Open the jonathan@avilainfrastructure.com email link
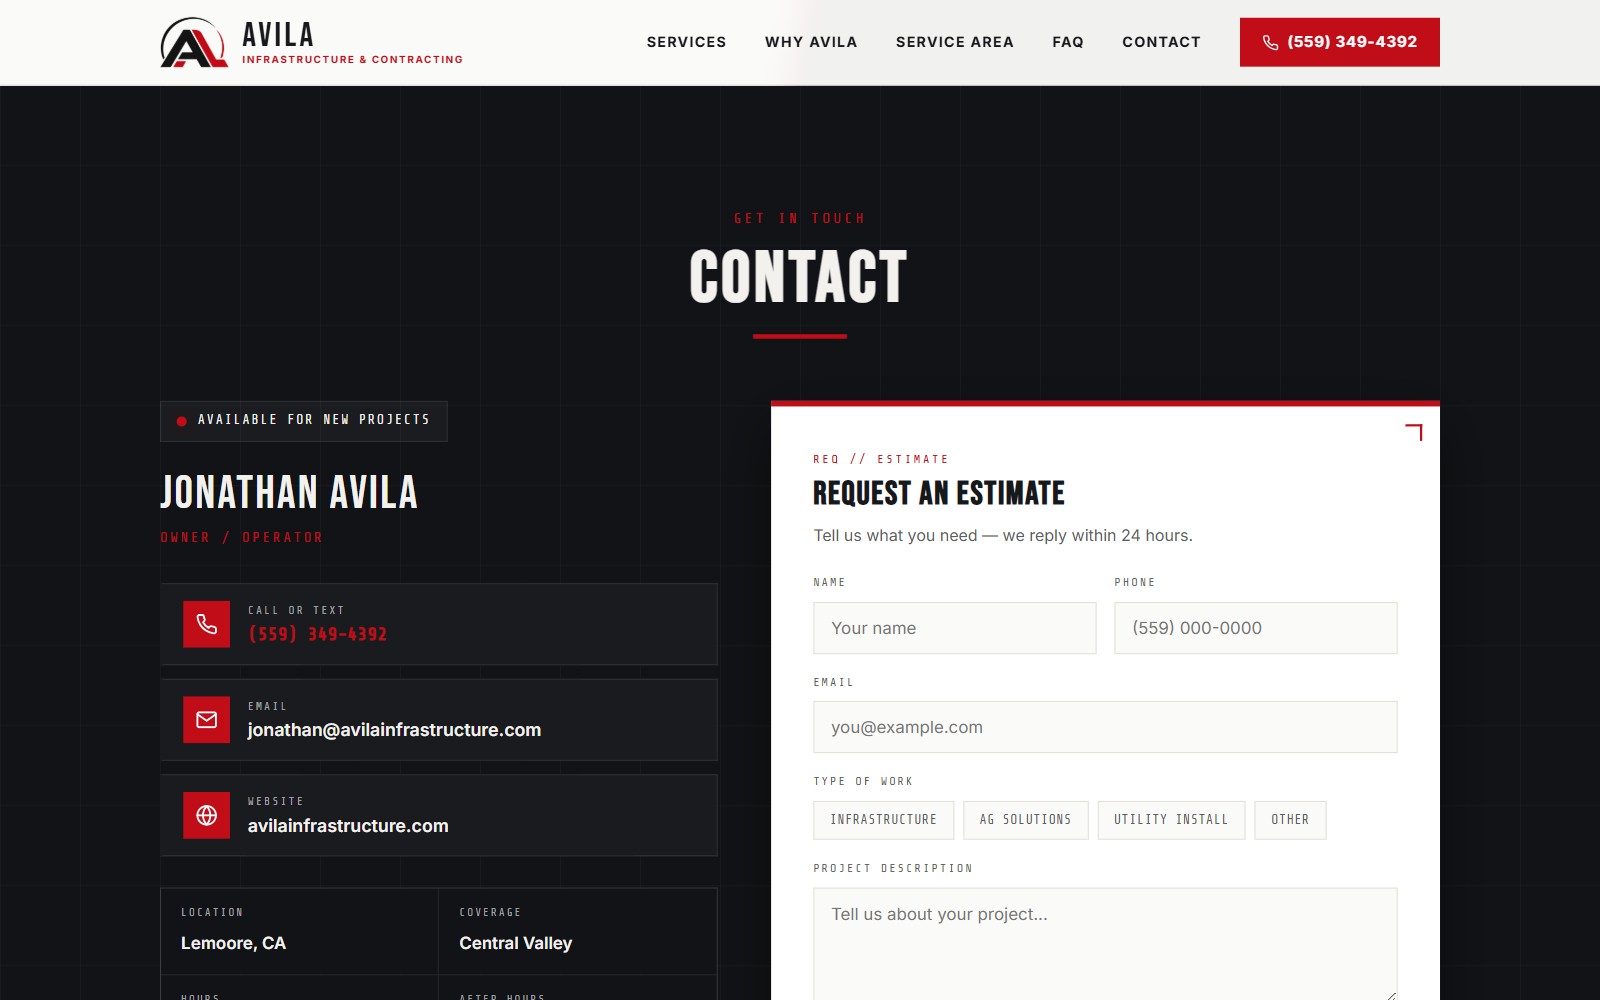The height and width of the screenshot is (1000, 1600). 394,730
